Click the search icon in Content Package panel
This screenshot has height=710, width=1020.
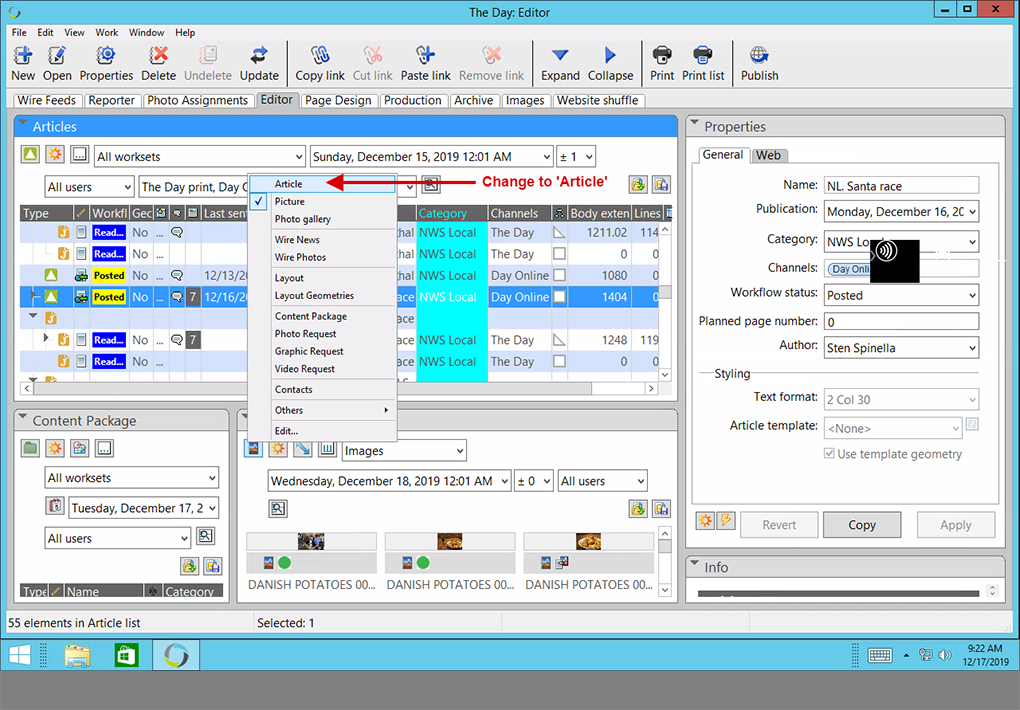tap(206, 536)
